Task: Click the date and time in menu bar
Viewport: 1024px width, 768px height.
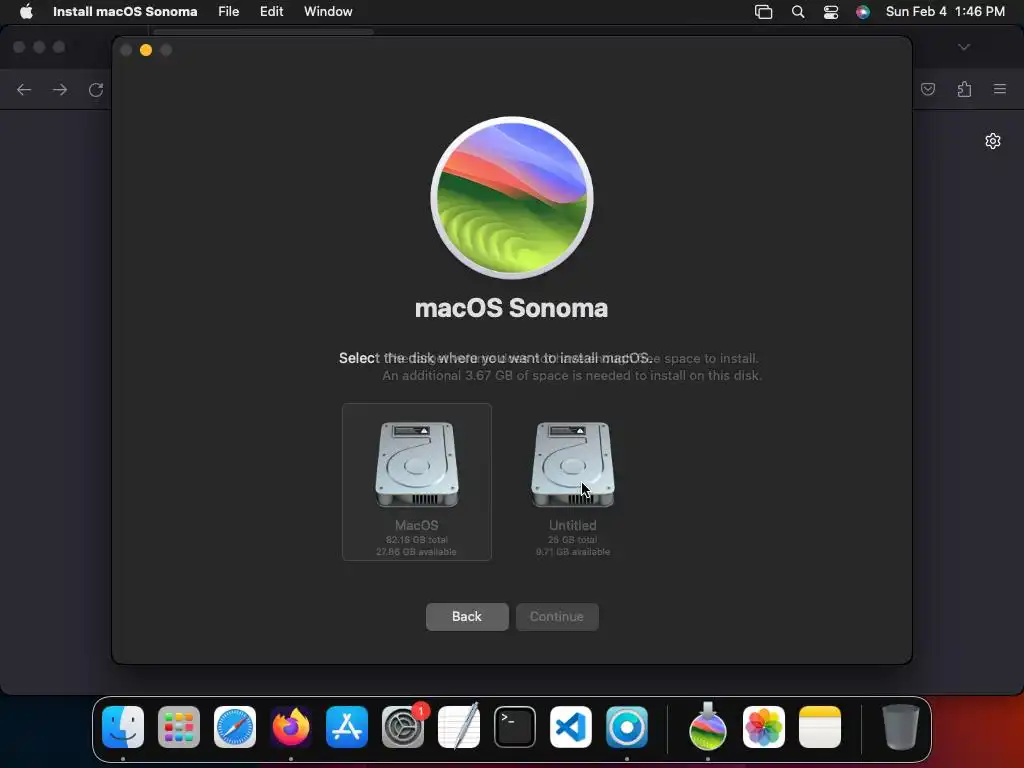Action: 945,12
